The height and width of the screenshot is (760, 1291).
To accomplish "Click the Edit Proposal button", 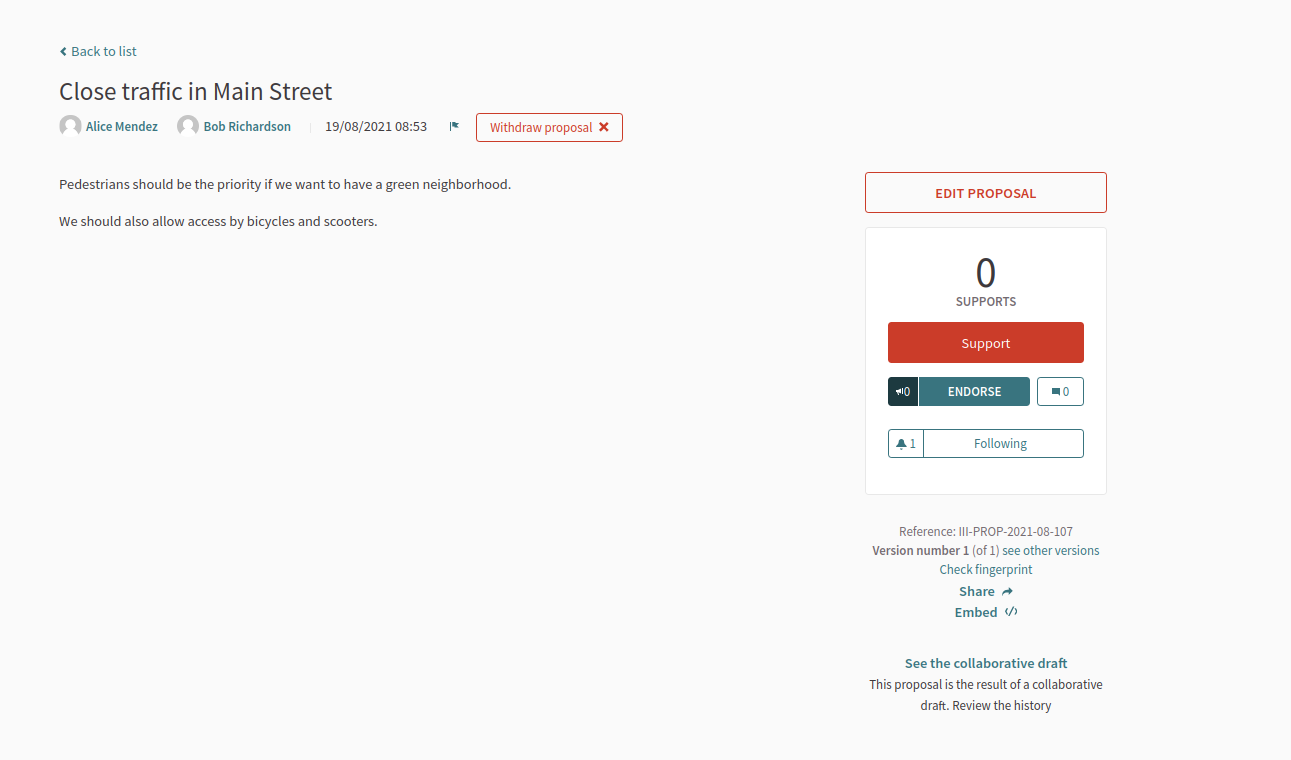I will (x=986, y=193).
